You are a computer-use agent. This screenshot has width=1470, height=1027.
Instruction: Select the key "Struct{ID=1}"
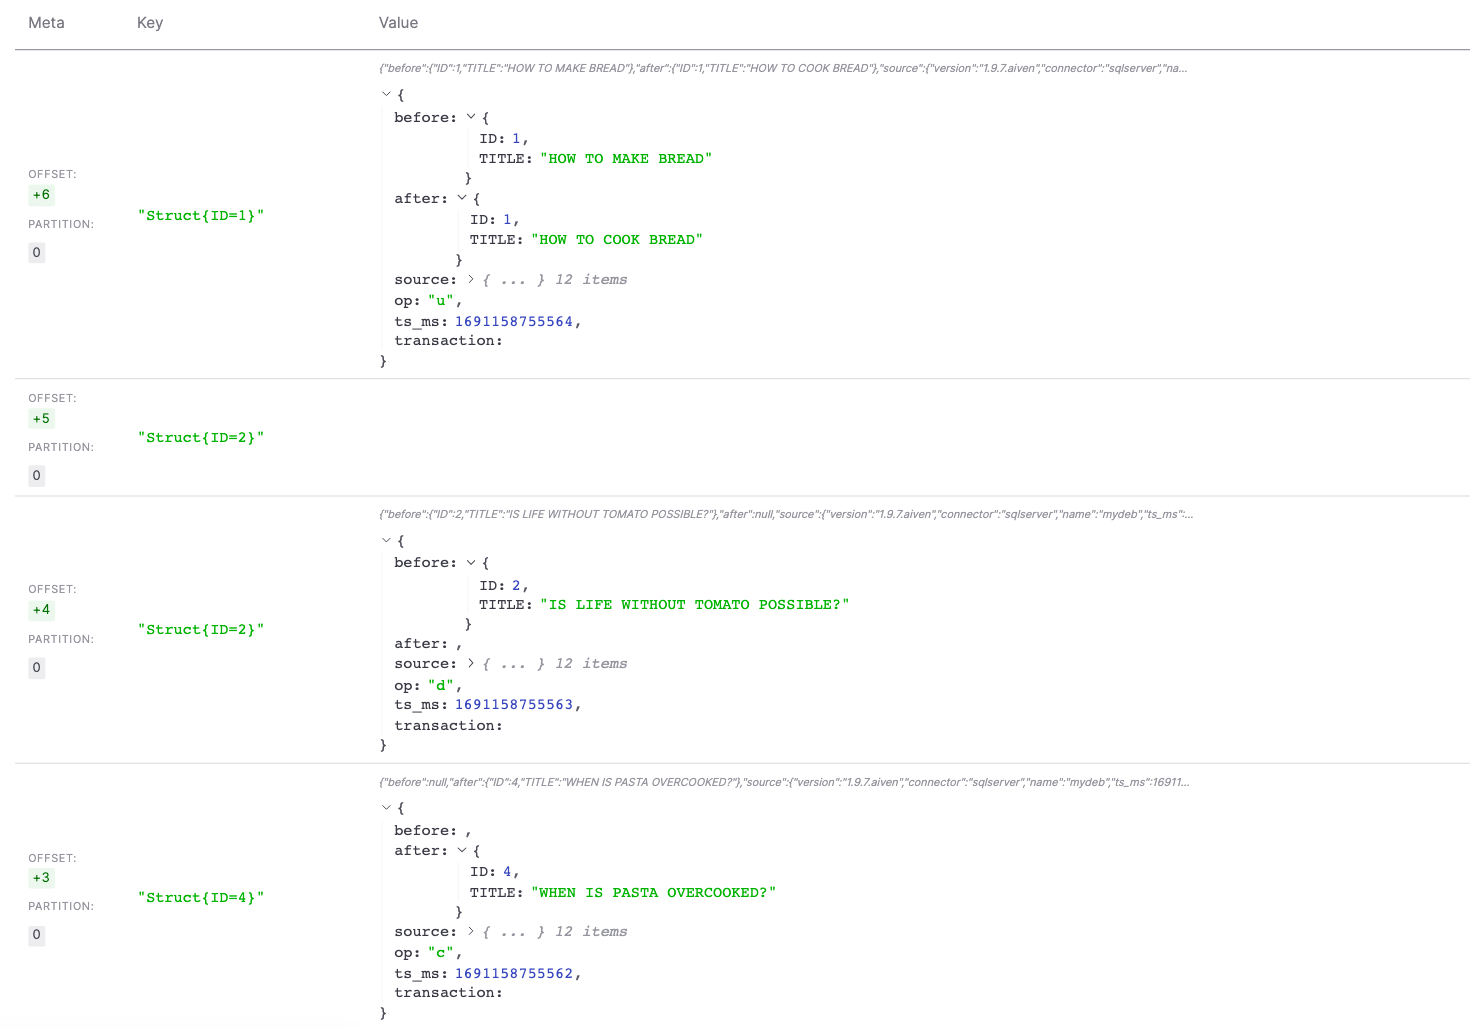[201, 215]
